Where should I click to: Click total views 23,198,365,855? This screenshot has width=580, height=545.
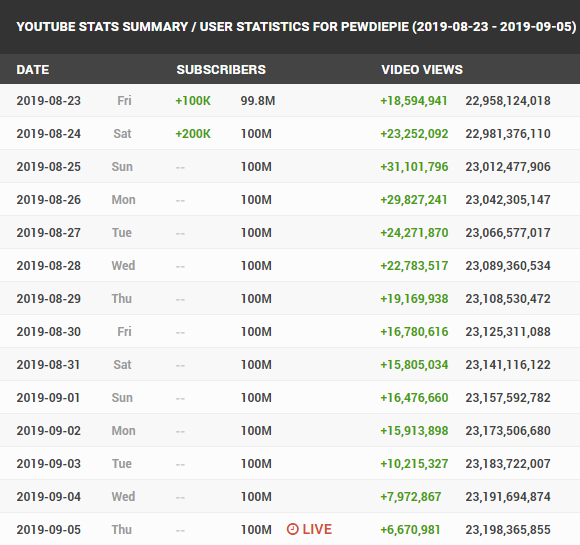click(x=508, y=529)
